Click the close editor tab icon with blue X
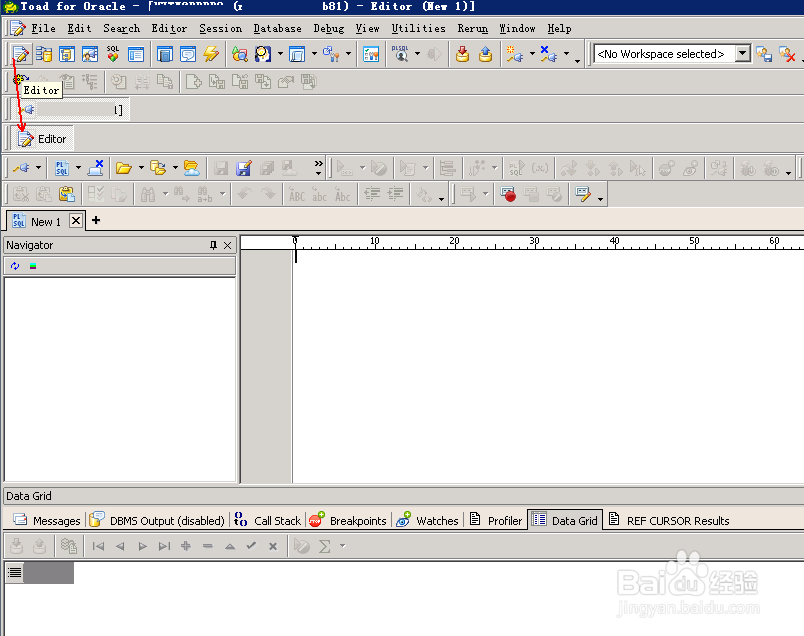804x636 pixels. pyautogui.click(x=95, y=168)
